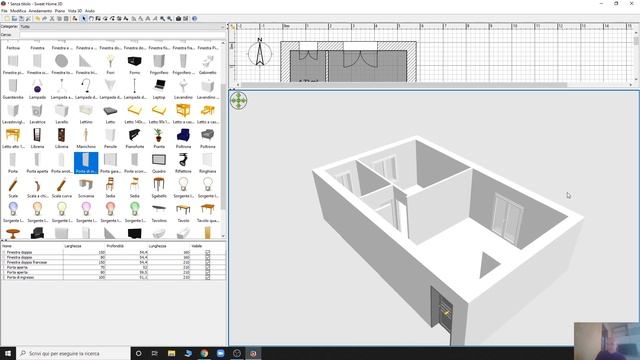Select the Create walls tool
The height and width of the screenshot is (360, 640).
98,18
